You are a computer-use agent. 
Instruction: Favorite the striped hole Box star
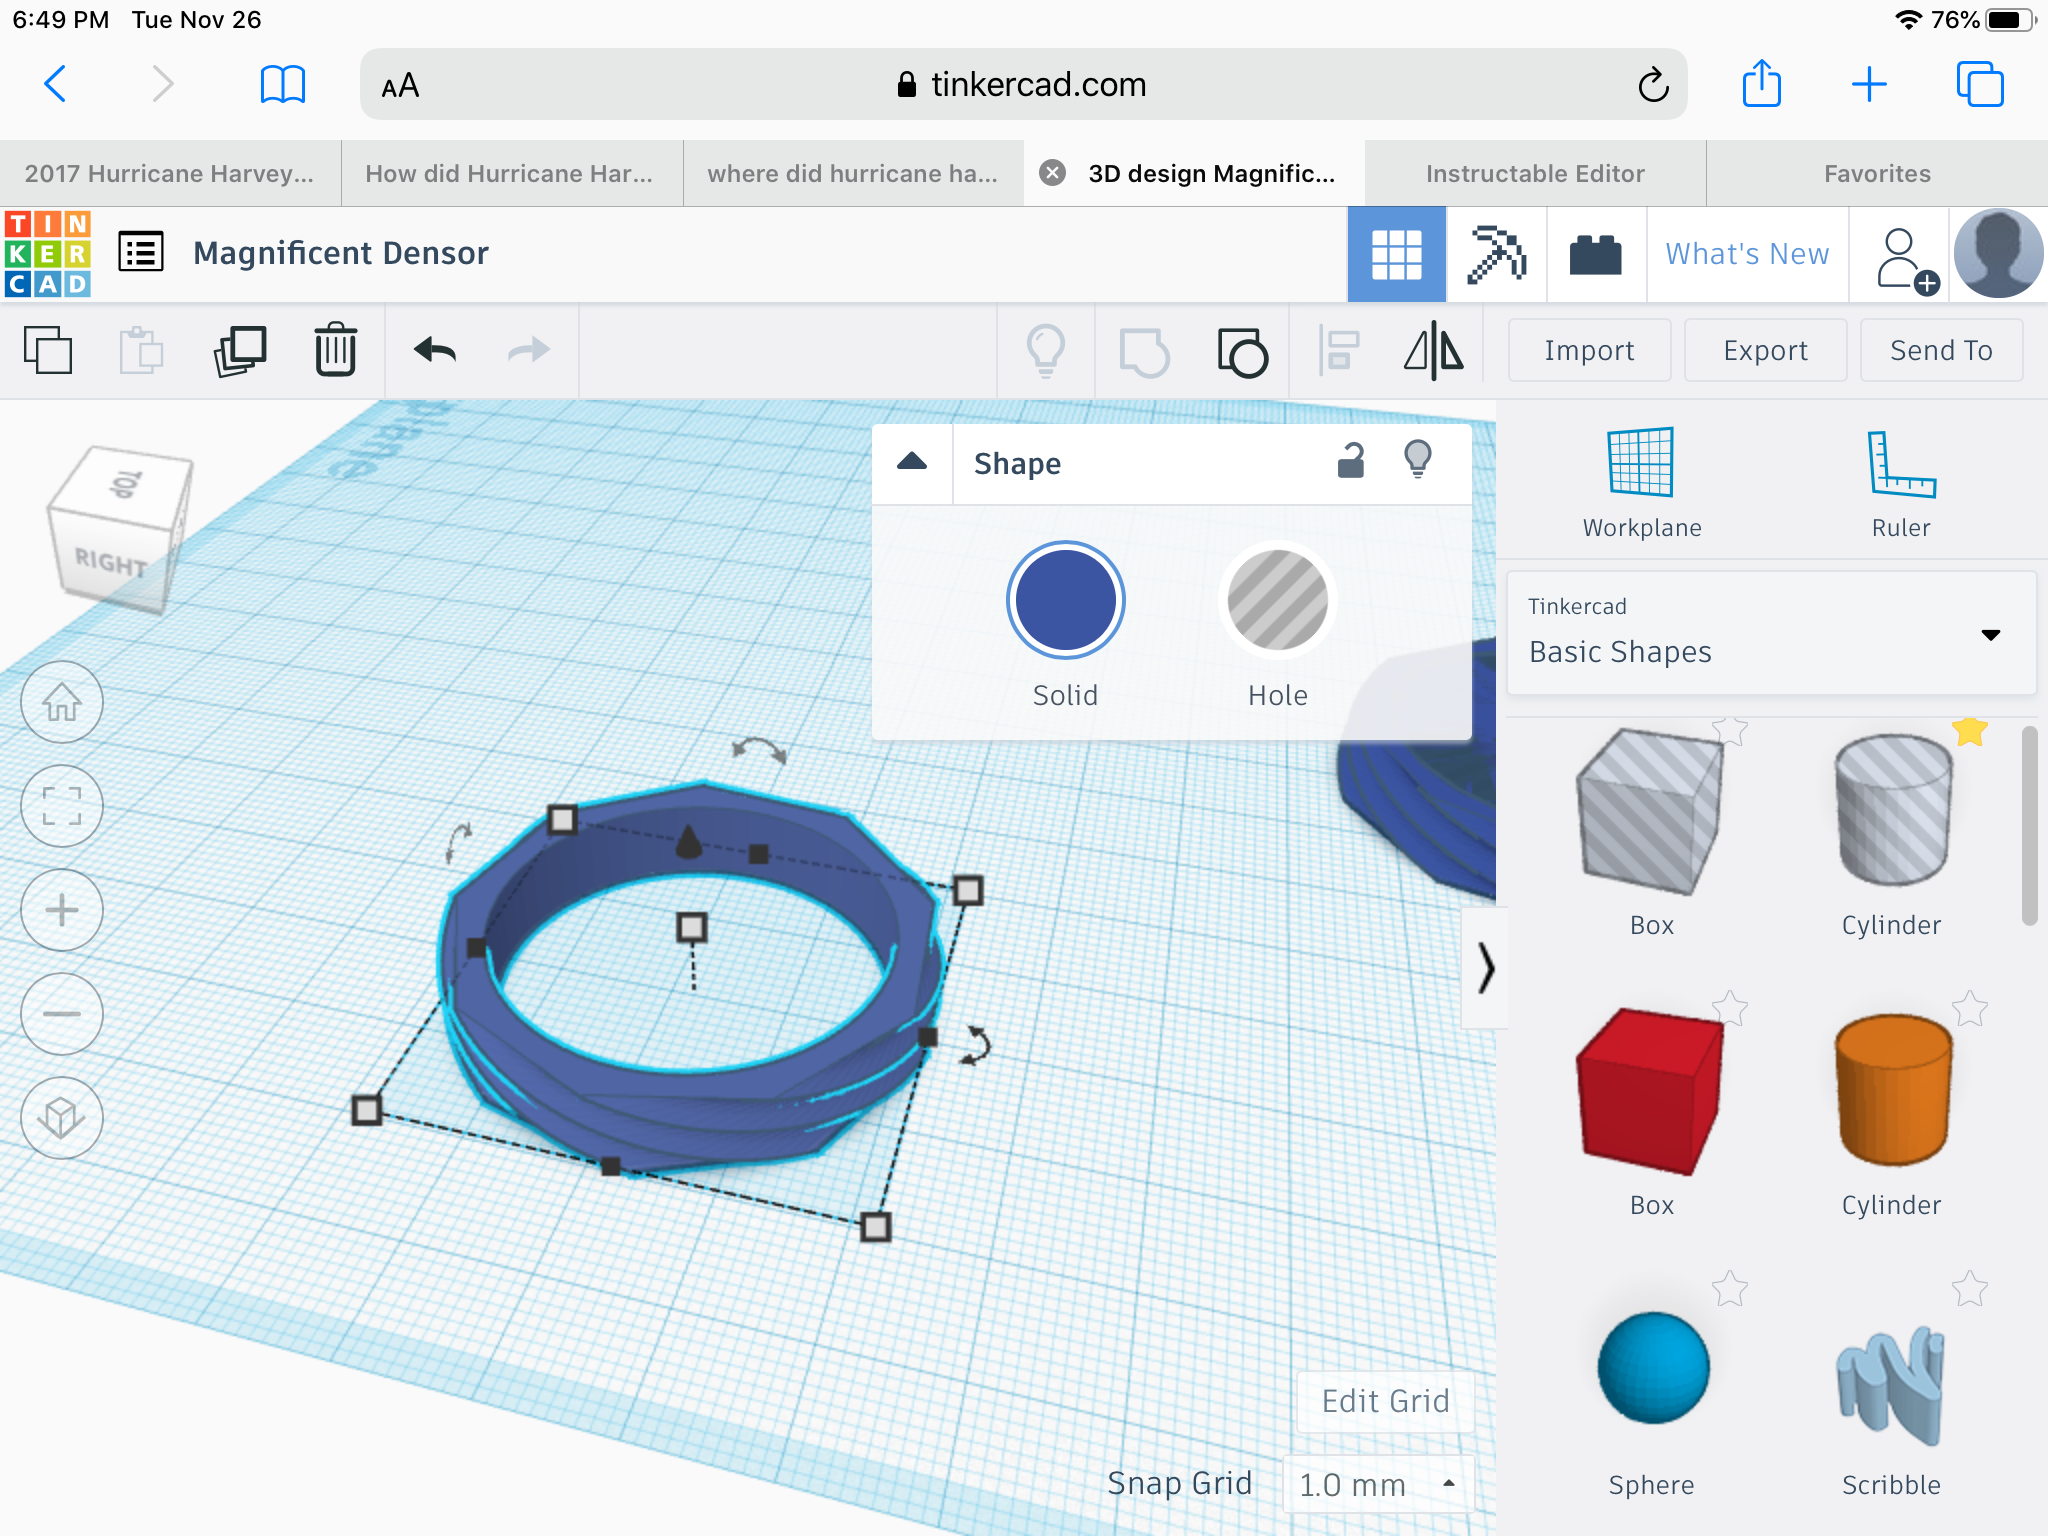pos(1730,731)
